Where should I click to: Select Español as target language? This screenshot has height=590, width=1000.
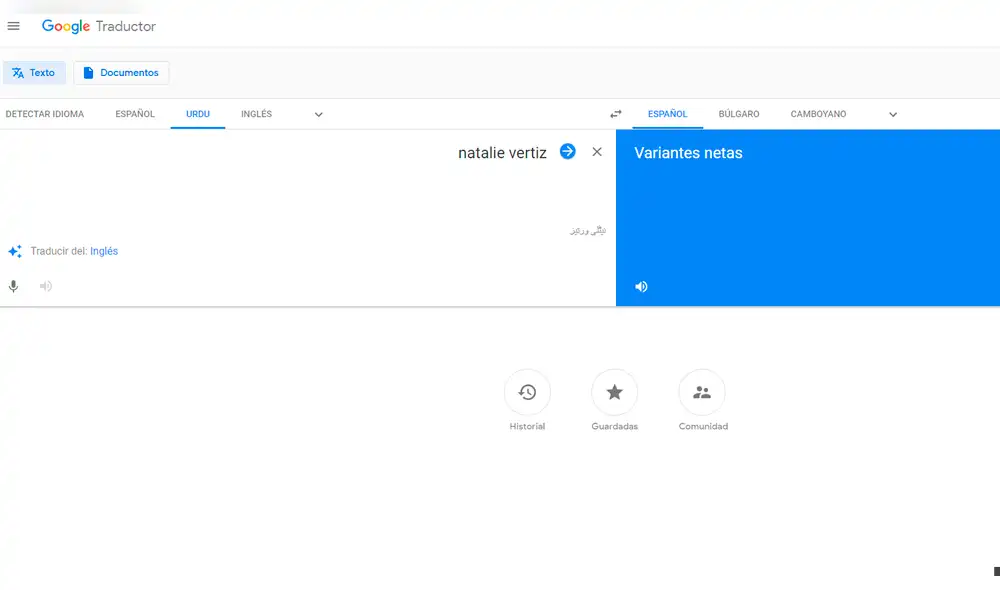click(x=668, y=114)
